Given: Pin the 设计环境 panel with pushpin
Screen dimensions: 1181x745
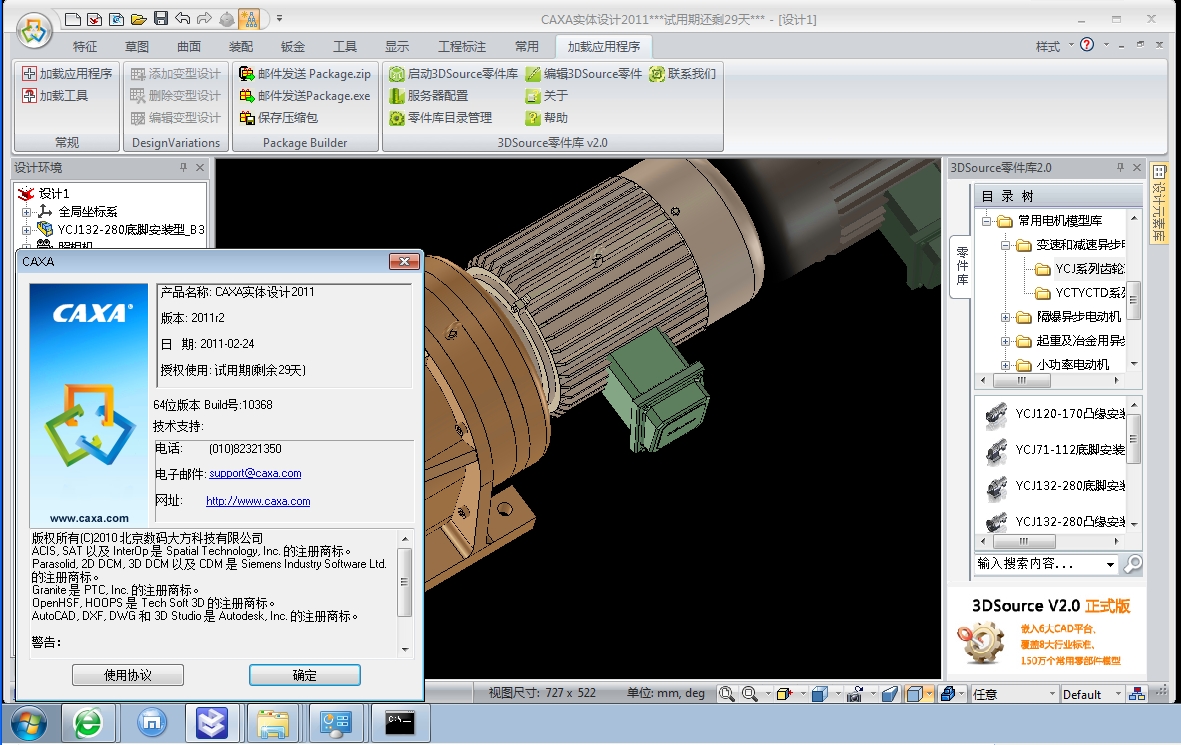Looking at the screenshot, I should coord(183,168).
